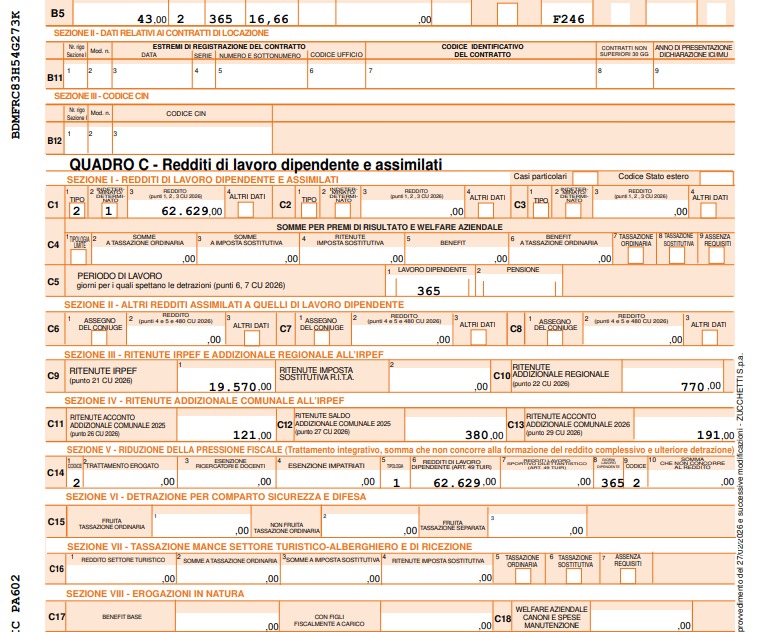Tick the C1 Altri Dati checkbox

245,210
